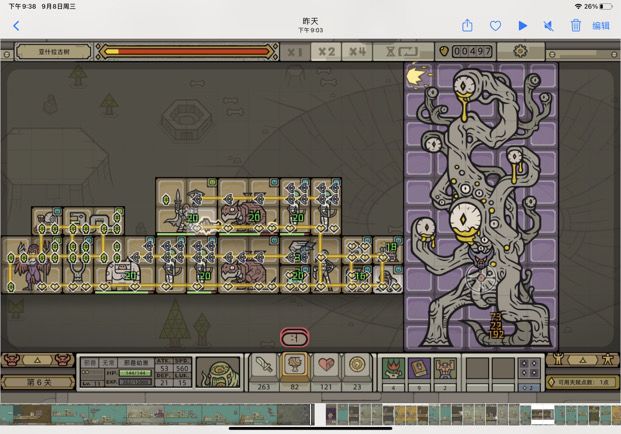Tap the pink pill button below the board
Image resolution: width=621 pixels, height=434 pixels.
coord(295,339)
